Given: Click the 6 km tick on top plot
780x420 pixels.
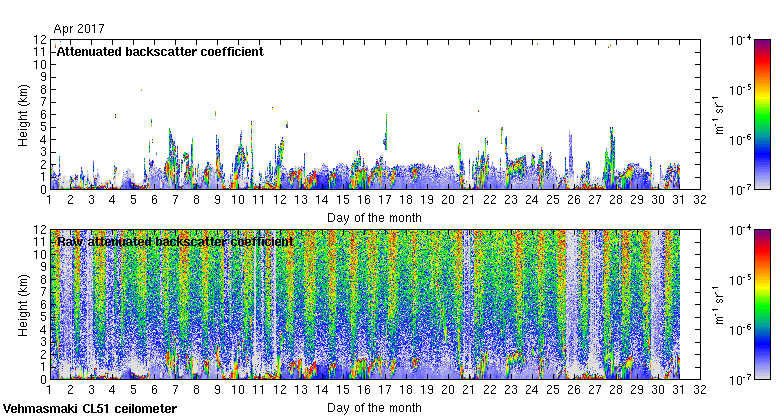Looking at the screenshot, I should click(43, 114).
